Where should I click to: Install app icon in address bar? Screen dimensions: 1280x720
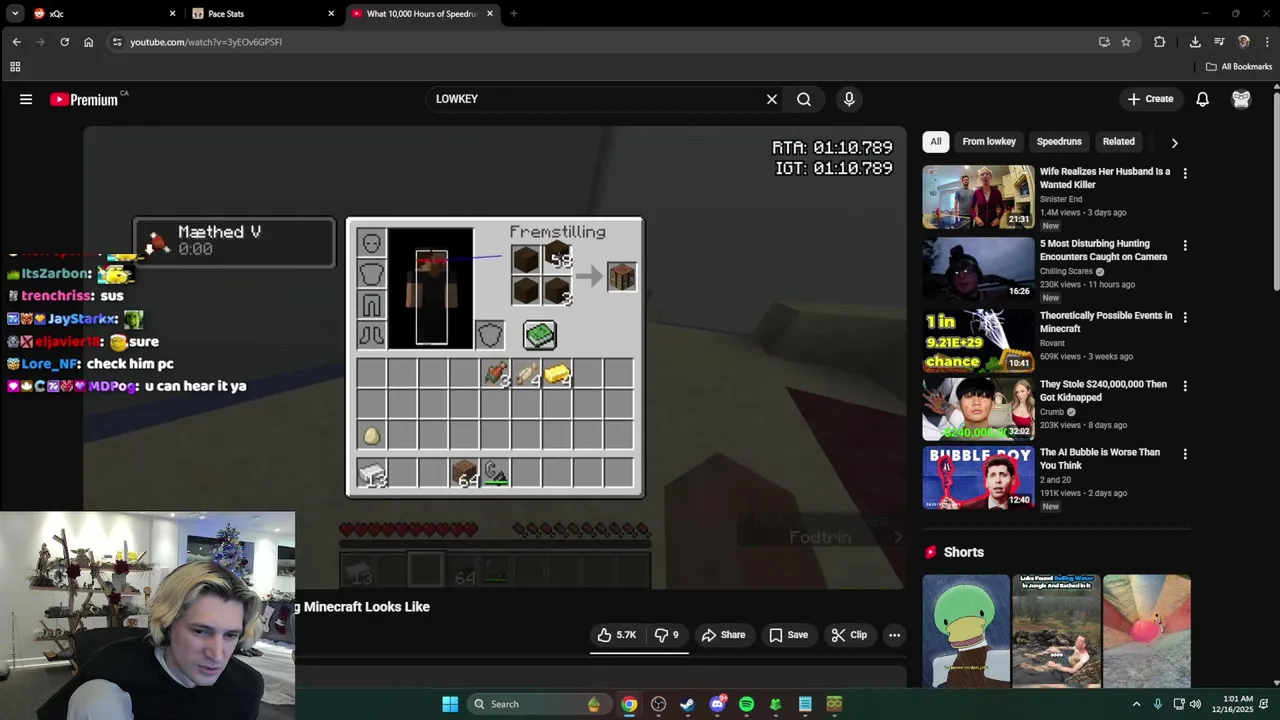point(1104,42)
